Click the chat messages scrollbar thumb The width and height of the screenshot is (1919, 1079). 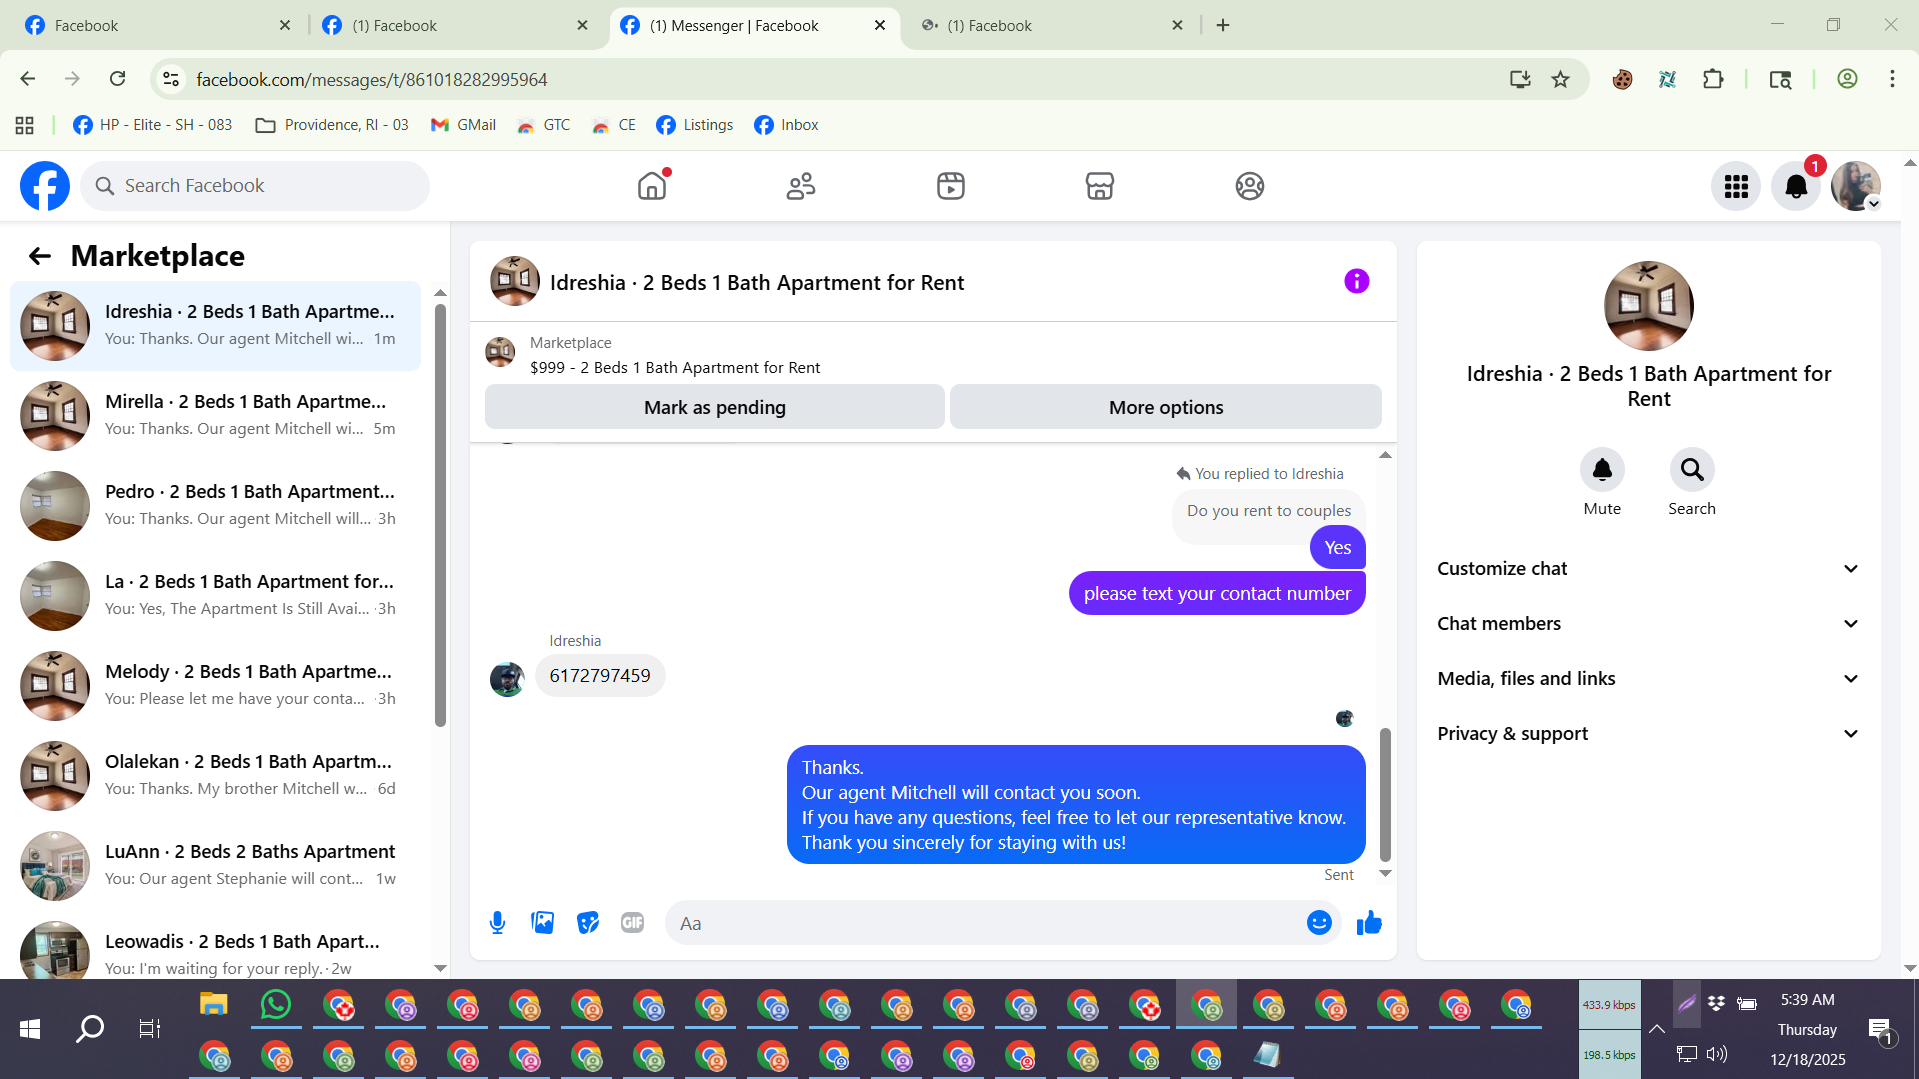(1385, 794)
